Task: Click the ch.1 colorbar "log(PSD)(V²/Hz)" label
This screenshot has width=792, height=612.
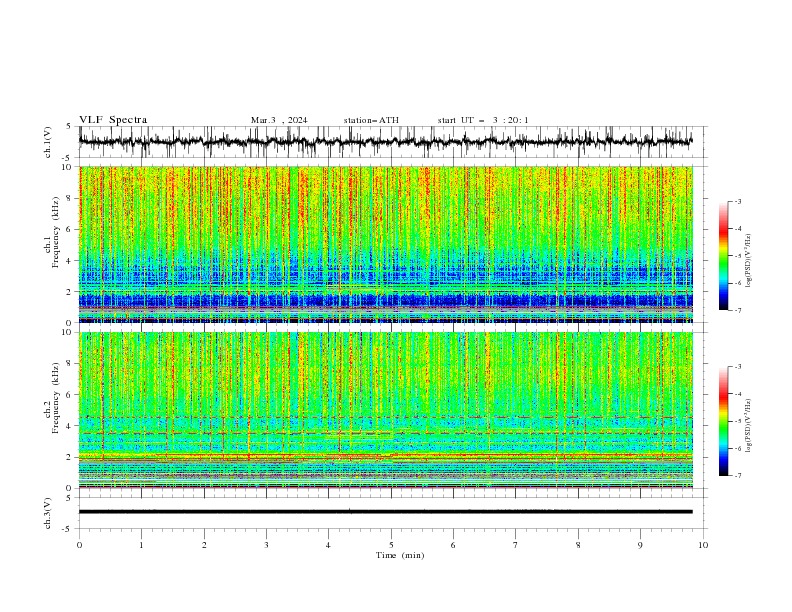Action: (749, 261)
